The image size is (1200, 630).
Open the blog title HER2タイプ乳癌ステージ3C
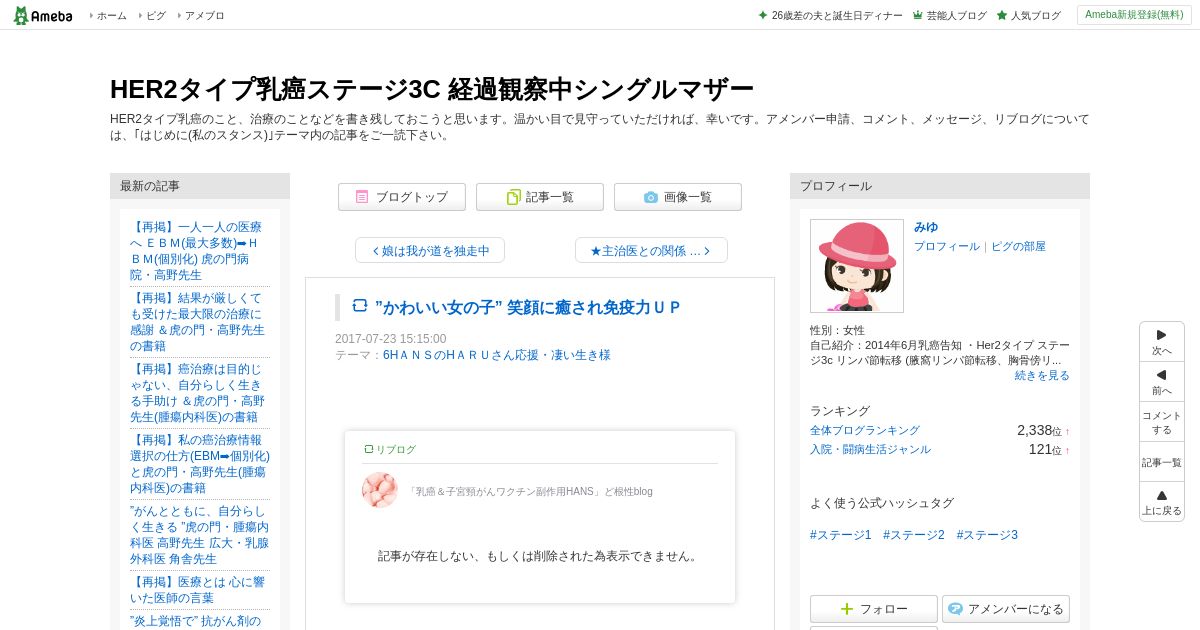click(x=431, y=89)
